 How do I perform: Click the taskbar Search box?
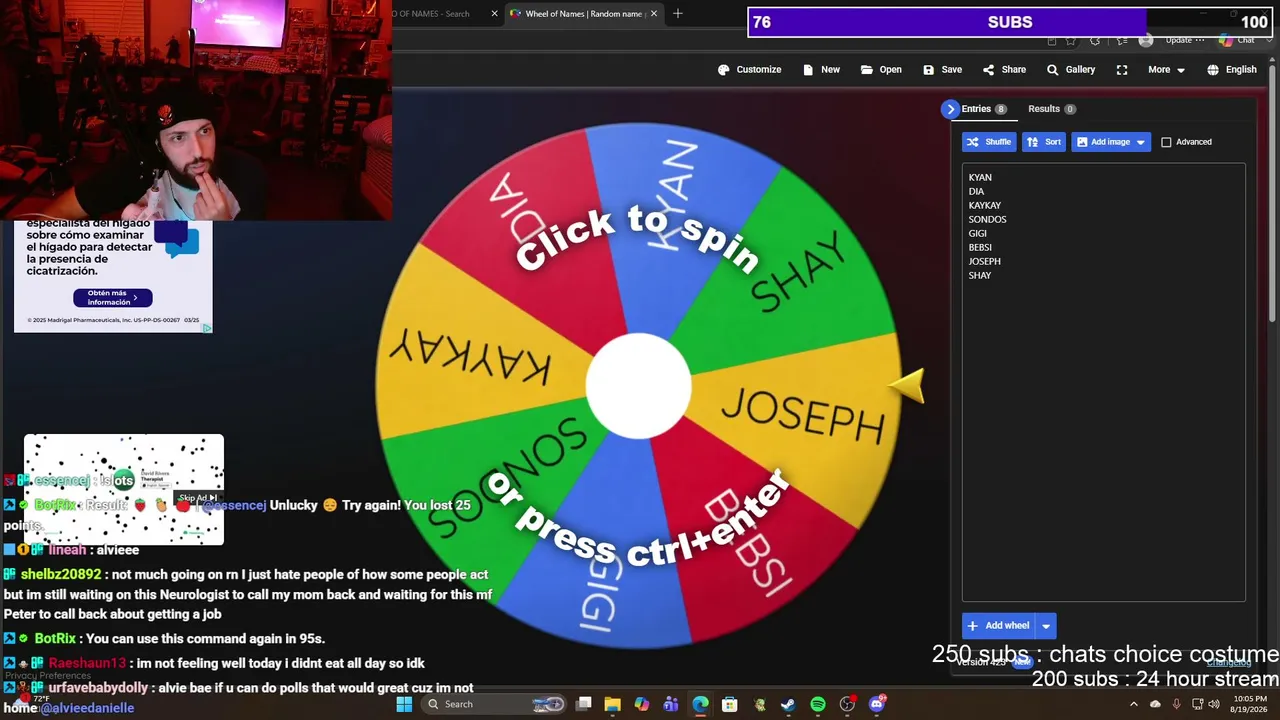pos(496,704)
